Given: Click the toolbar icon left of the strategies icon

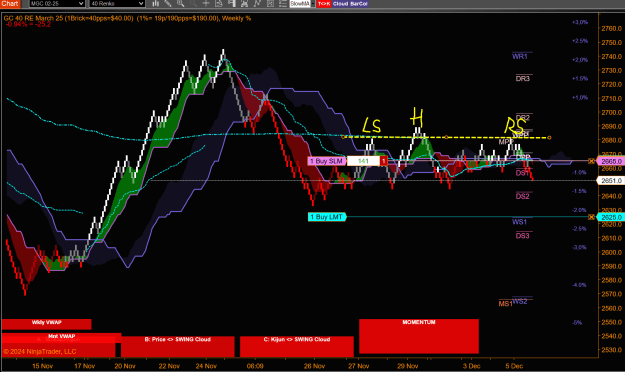Looking at the screenshot, I should pyautogui.click(x=232, y=4).
